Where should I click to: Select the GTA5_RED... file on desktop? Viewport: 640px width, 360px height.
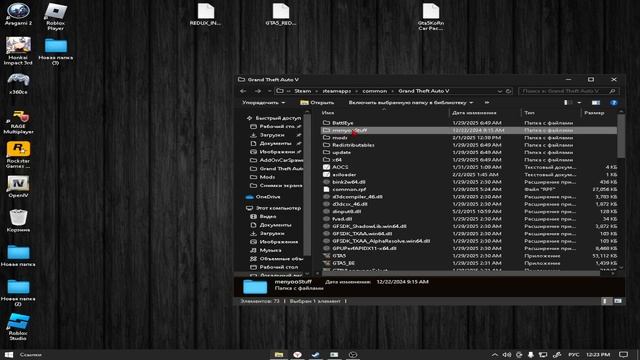click(281, 15)
